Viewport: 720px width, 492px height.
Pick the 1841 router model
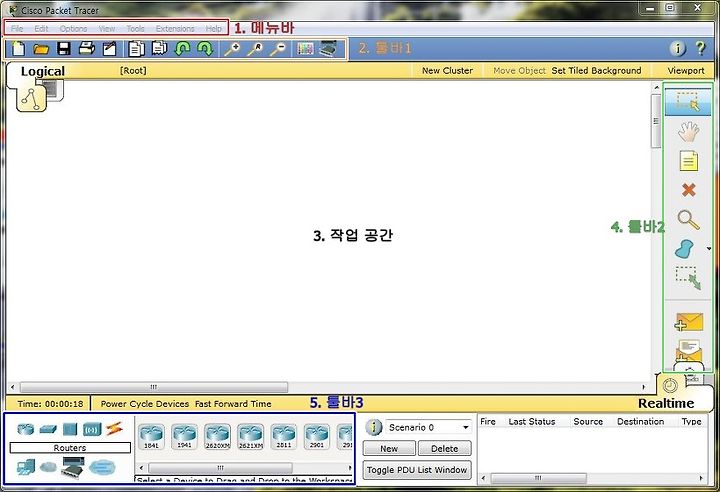click(x=152, y=436)
